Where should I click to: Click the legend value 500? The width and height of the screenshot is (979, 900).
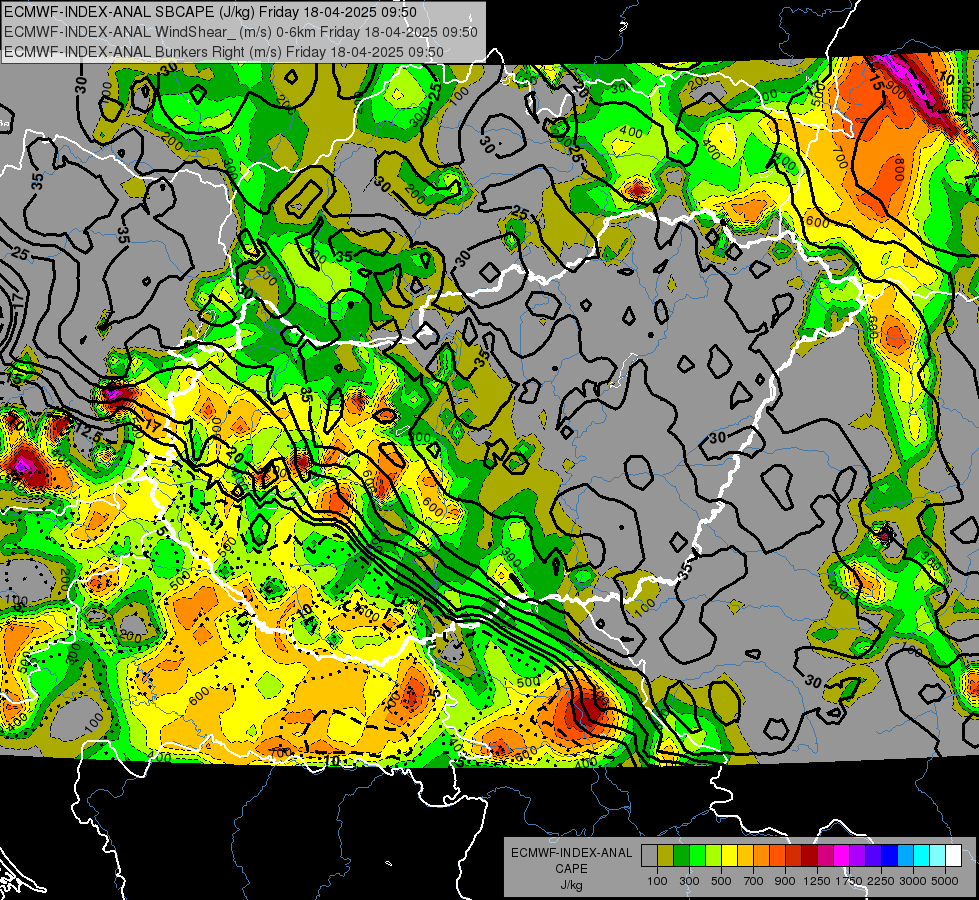point(721,881)
